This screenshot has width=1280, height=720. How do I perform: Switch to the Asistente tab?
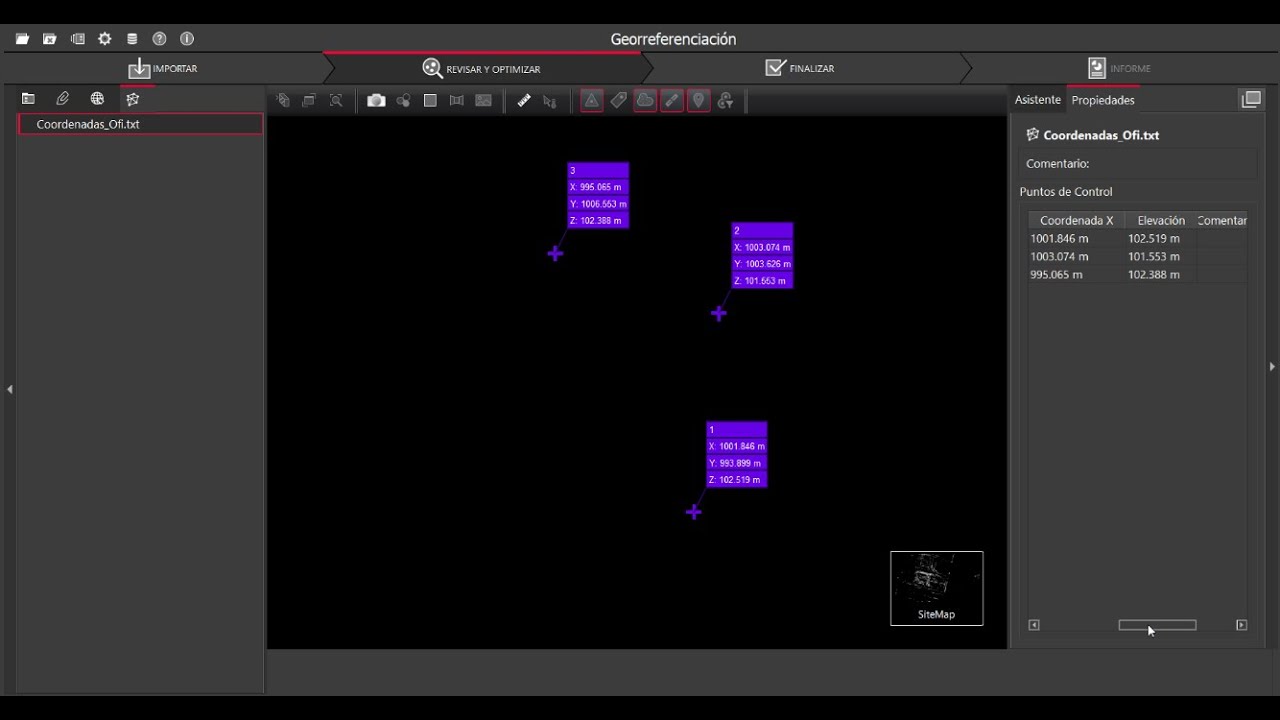1037,100
